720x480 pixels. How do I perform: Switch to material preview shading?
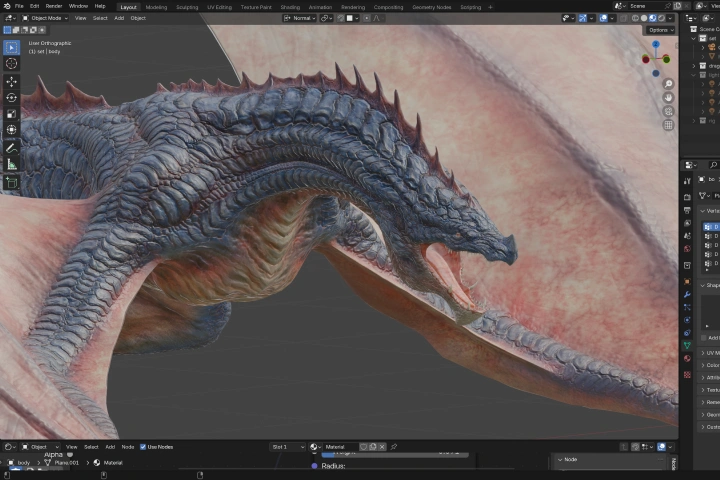[x=653, y=18]
